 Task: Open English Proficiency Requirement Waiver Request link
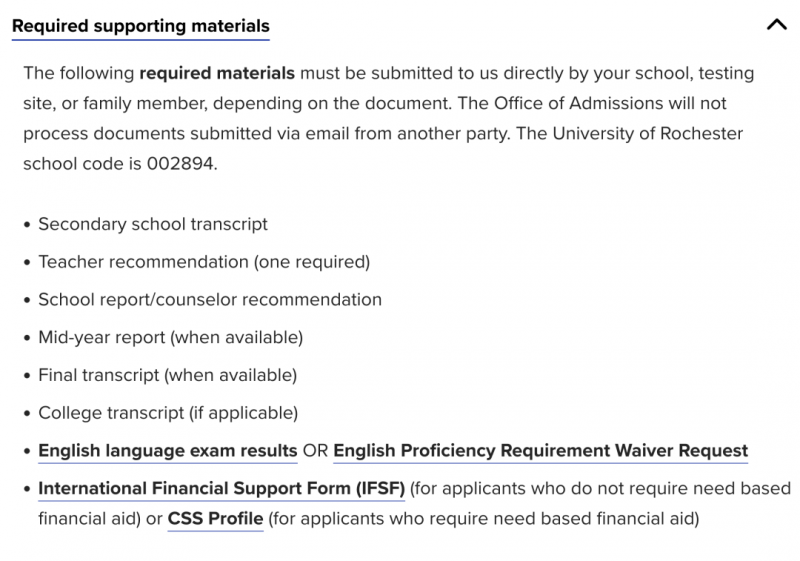pos(540,451)
